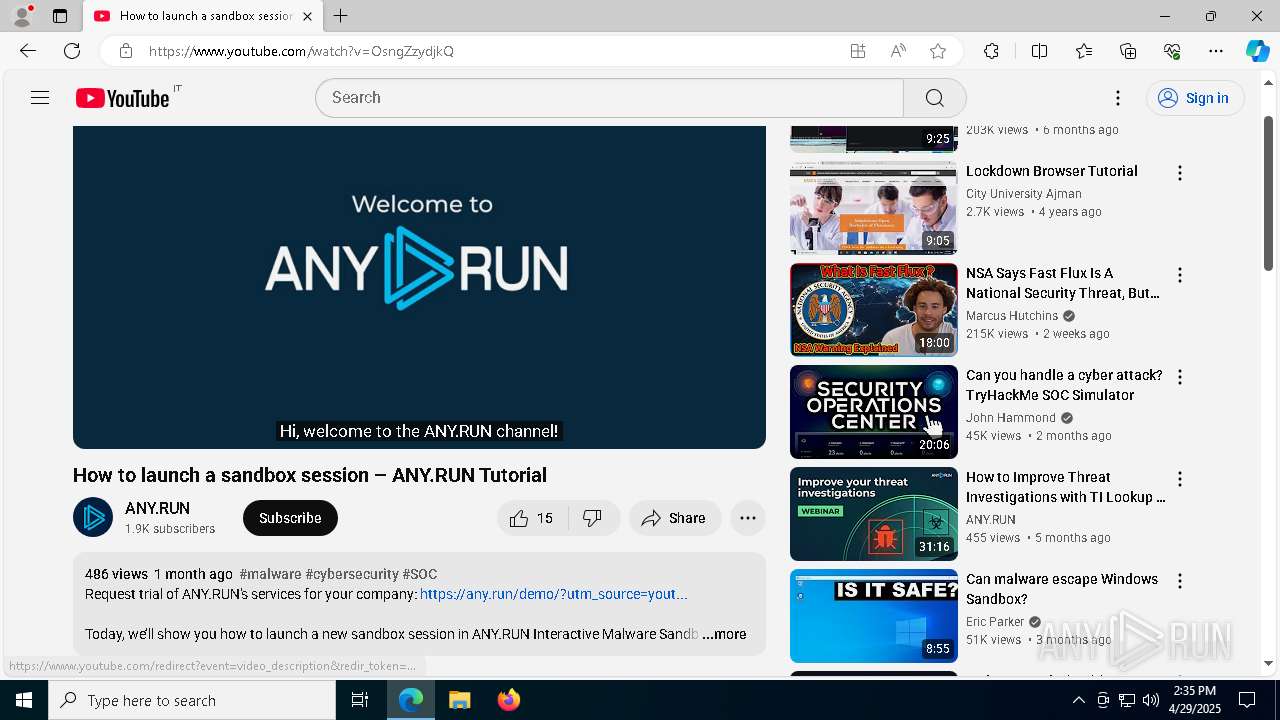This screenshot has width=1280, height=720.
Task: Show hidden system tray icons
Action: pos(1078,700)
